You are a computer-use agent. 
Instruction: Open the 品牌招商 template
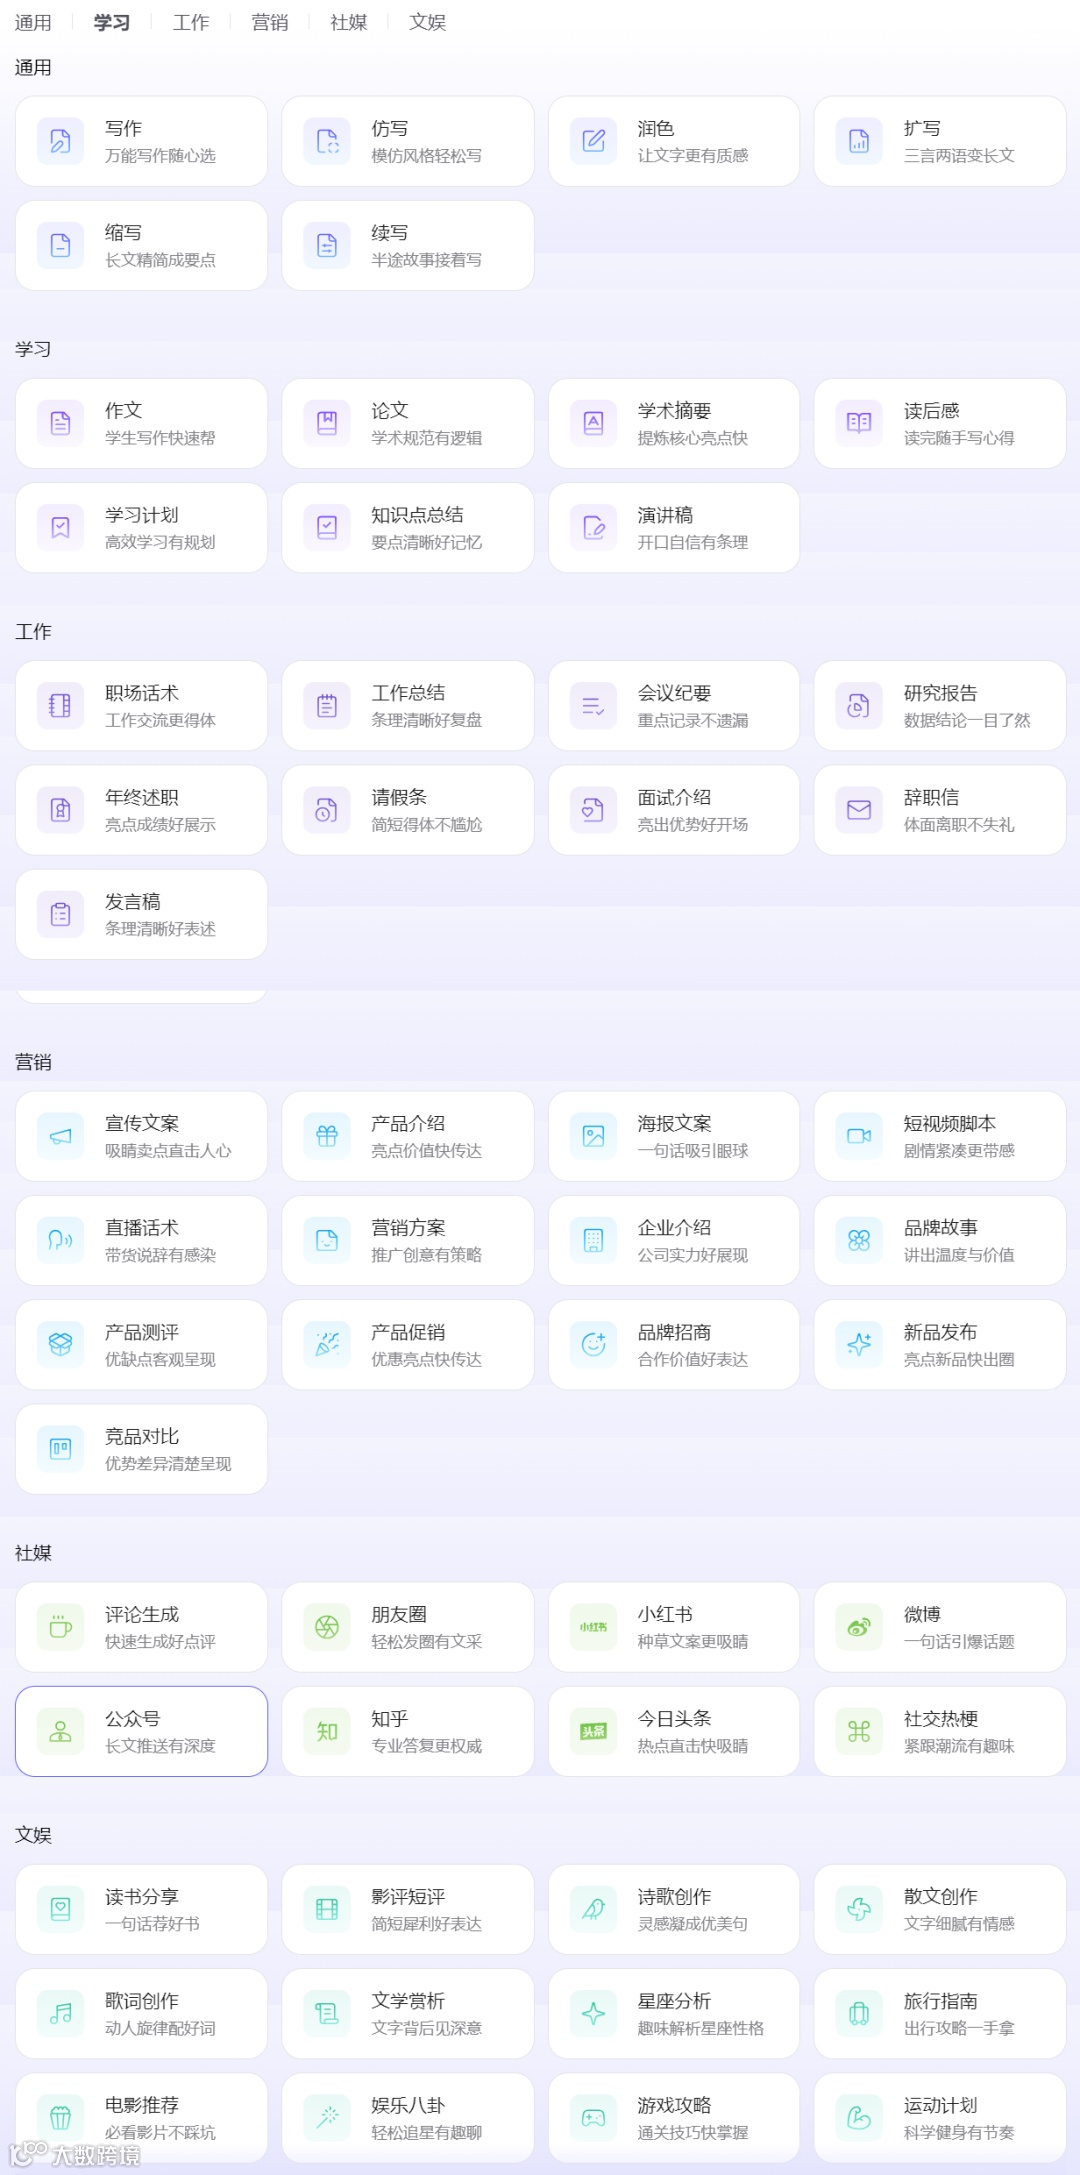pos(674,1345)
